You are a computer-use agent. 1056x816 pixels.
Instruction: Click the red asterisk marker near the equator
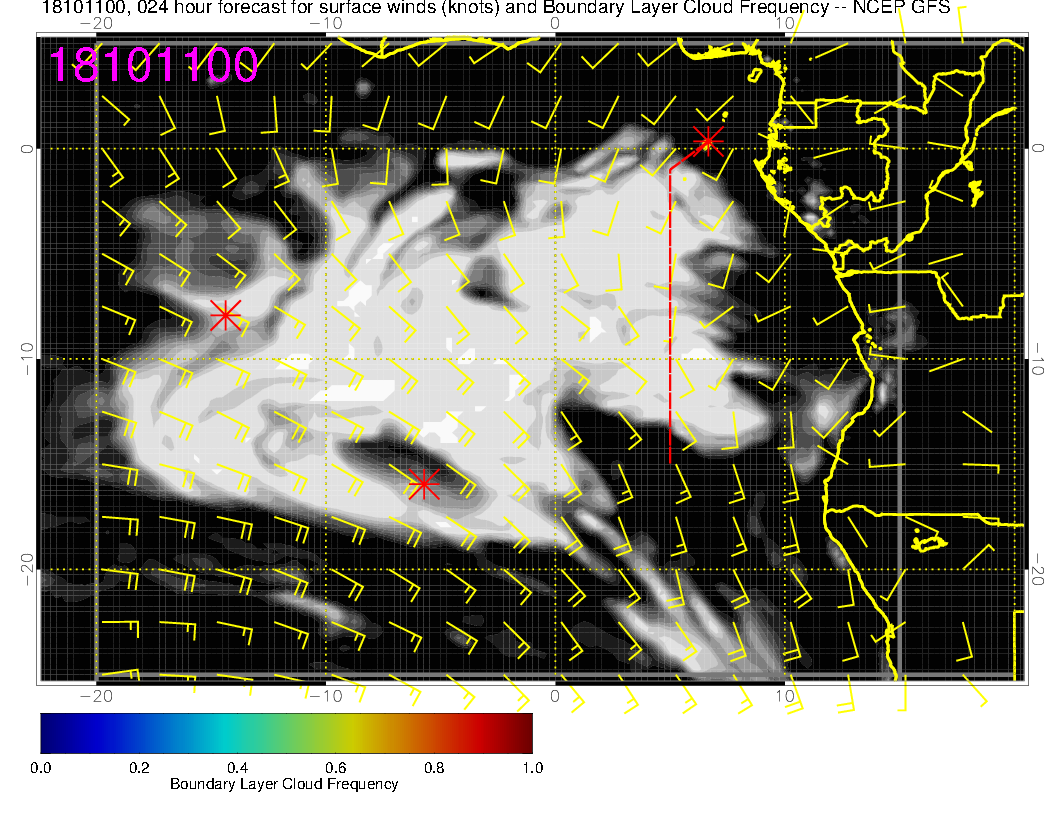(x=708, y=142)
